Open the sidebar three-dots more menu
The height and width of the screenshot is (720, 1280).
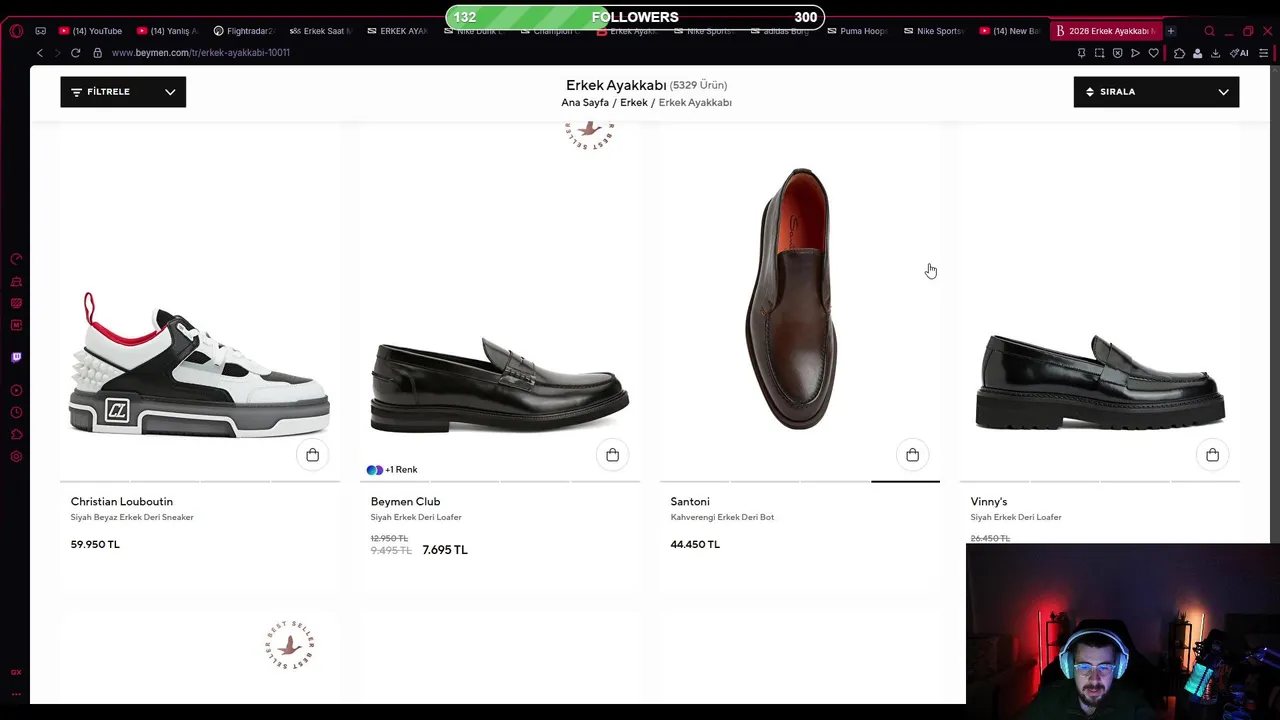(x=16, y=693)
